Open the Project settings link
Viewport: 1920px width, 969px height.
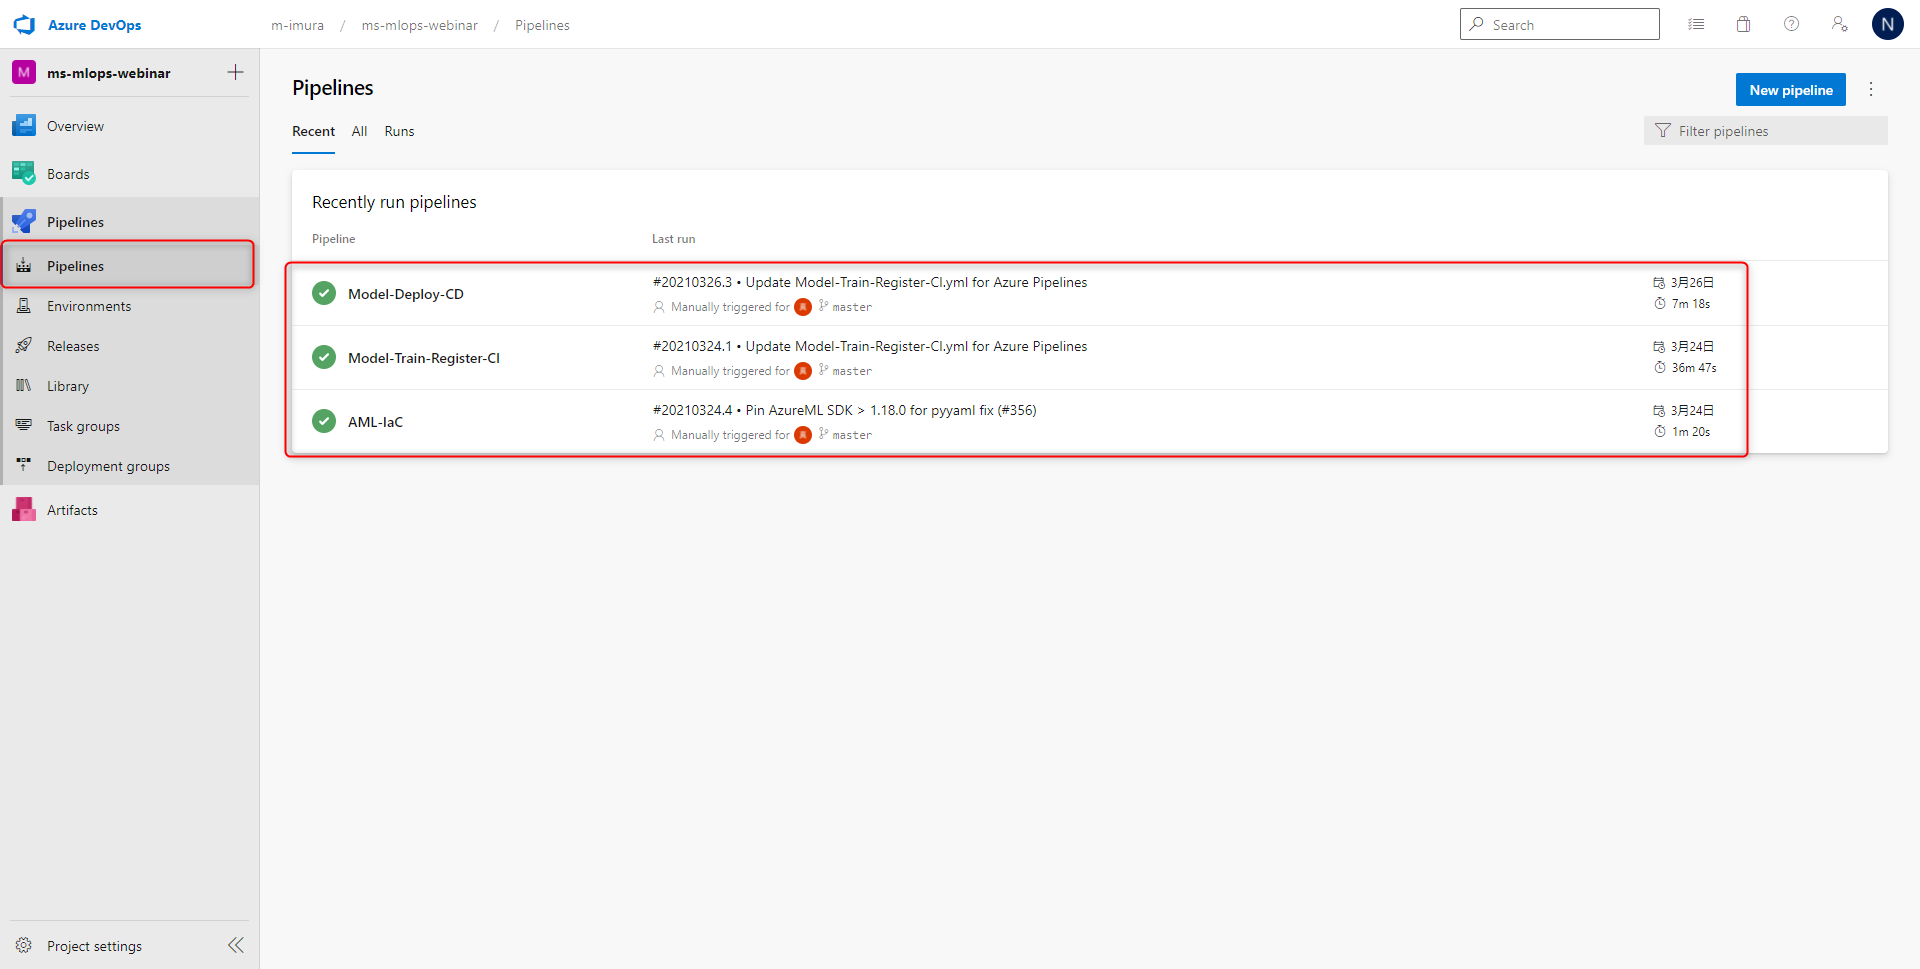(94, 946)
